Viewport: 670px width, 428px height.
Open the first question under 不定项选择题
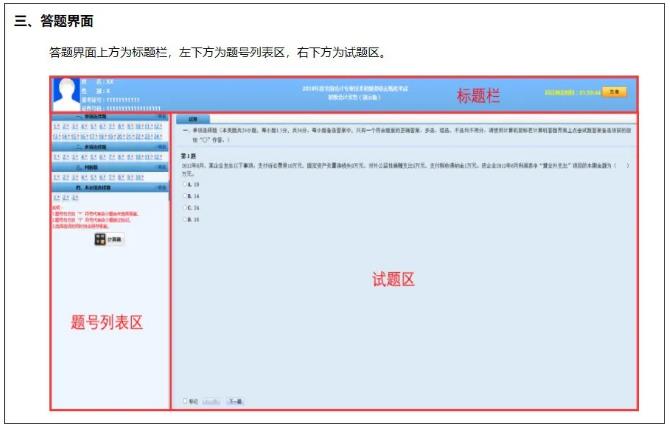click(x=56, y=196)
